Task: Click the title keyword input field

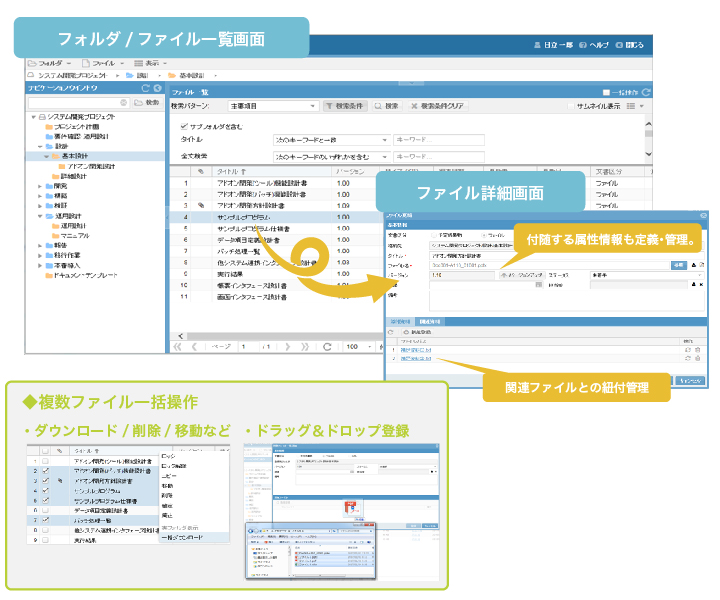Action: (x=425, y=141)
